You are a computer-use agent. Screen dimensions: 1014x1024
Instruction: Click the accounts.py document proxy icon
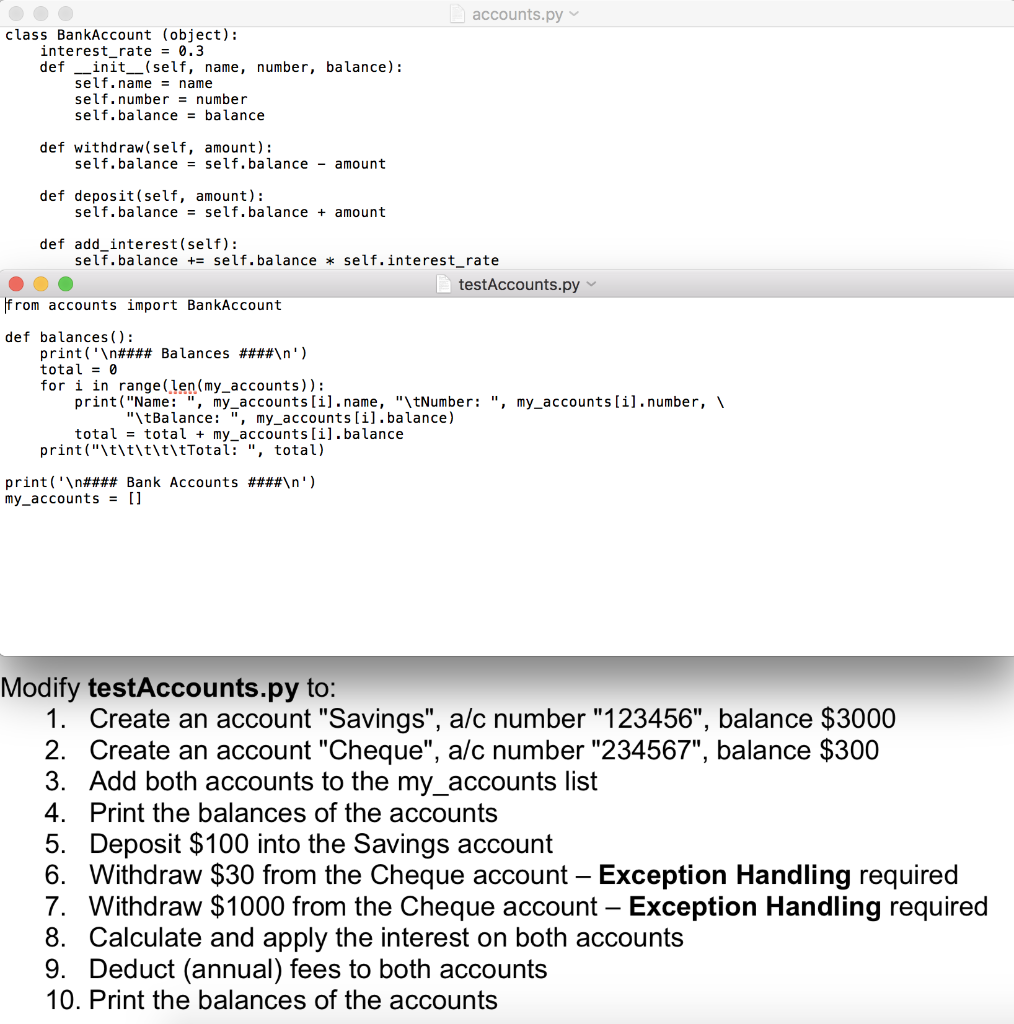[456, 14]
